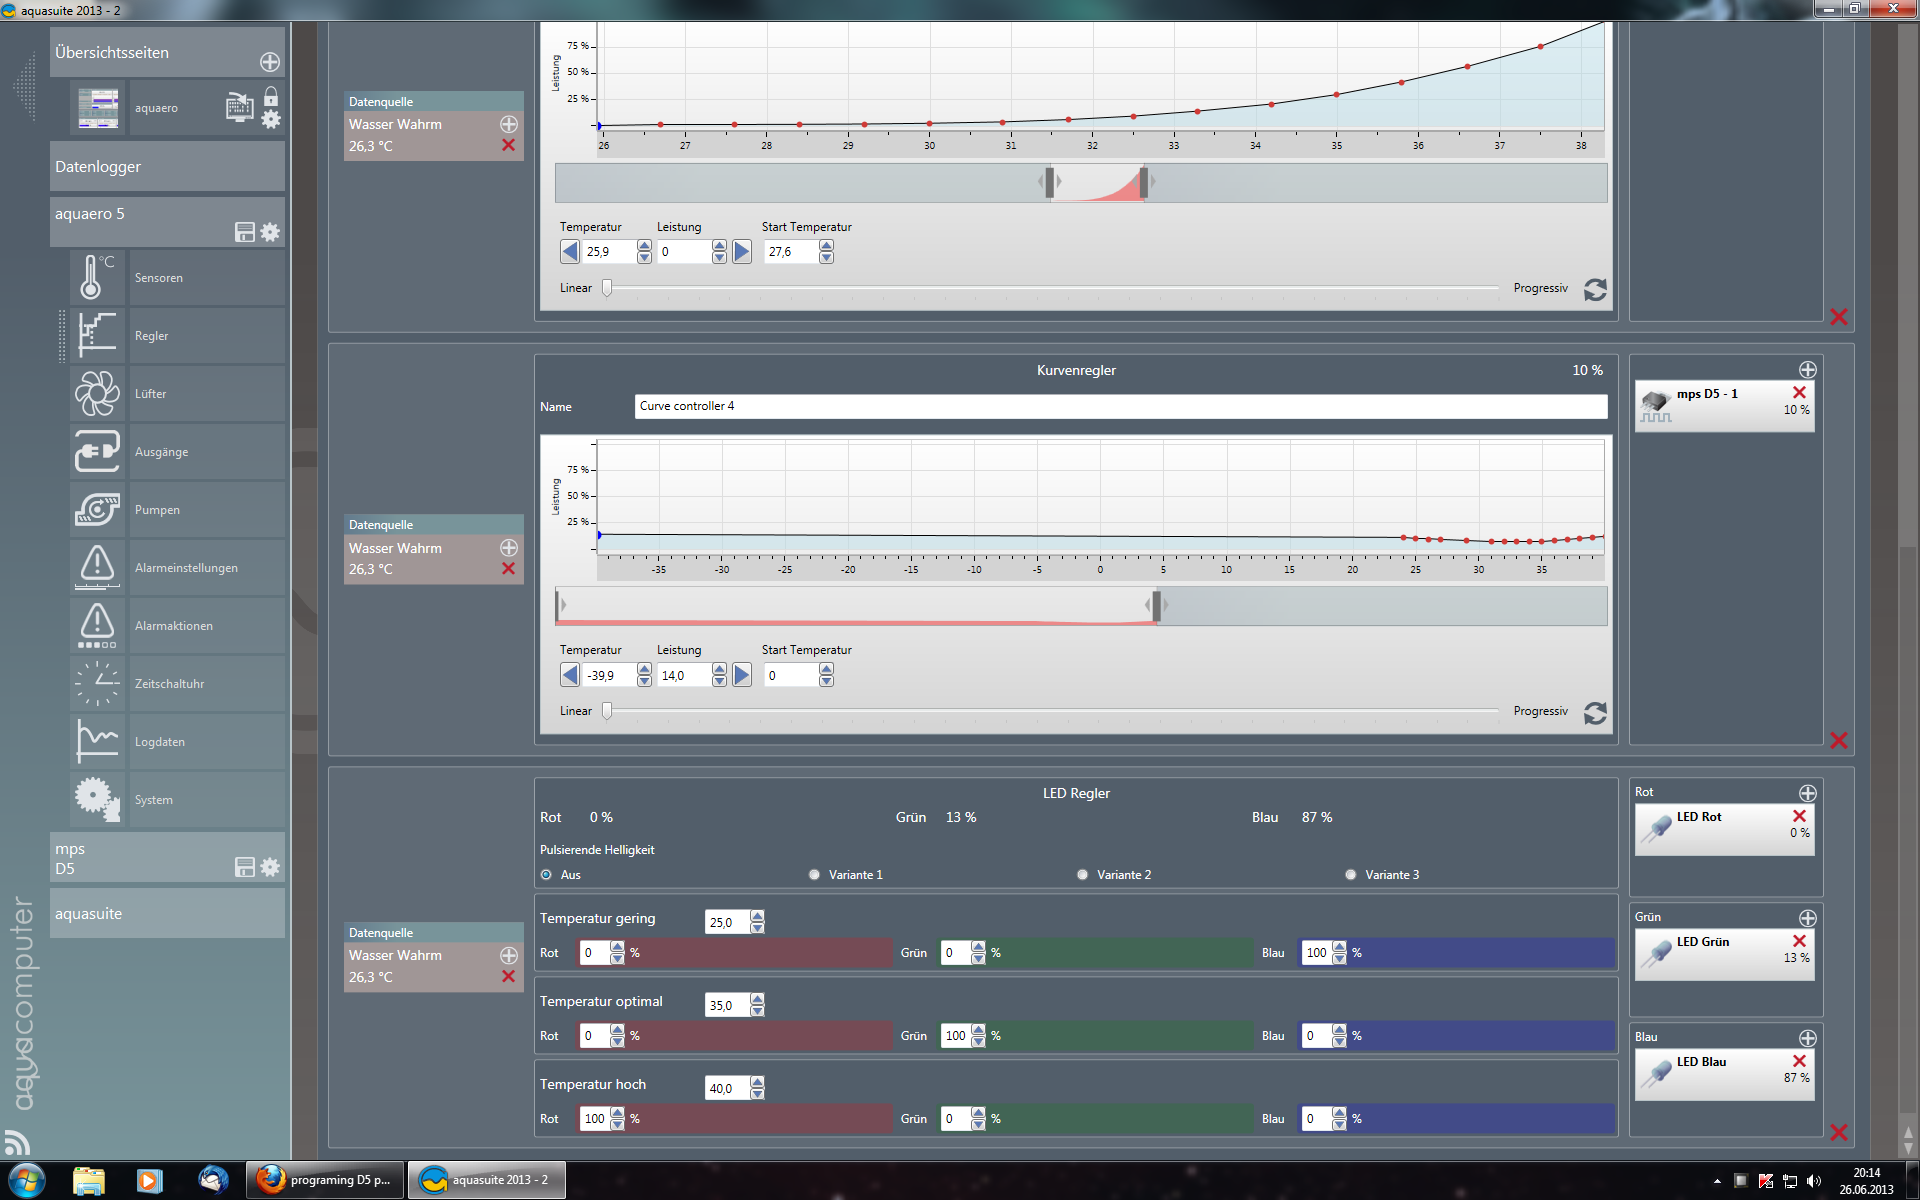Select the Variante 2 radio button

(x=1082, y=875)
